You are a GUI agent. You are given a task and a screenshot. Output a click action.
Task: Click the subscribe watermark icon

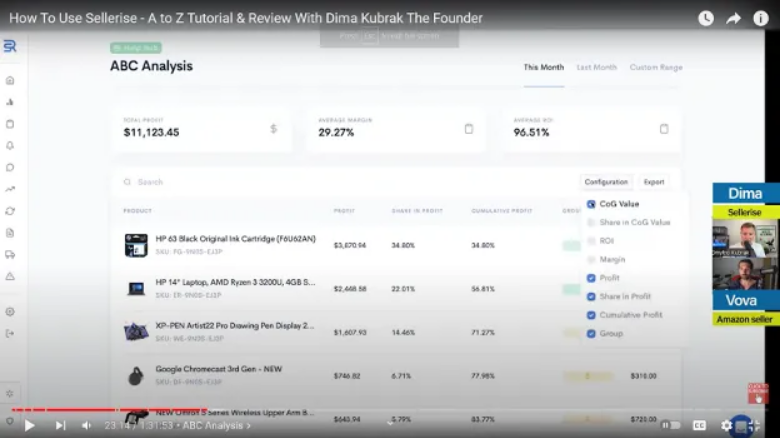(758, 393)
